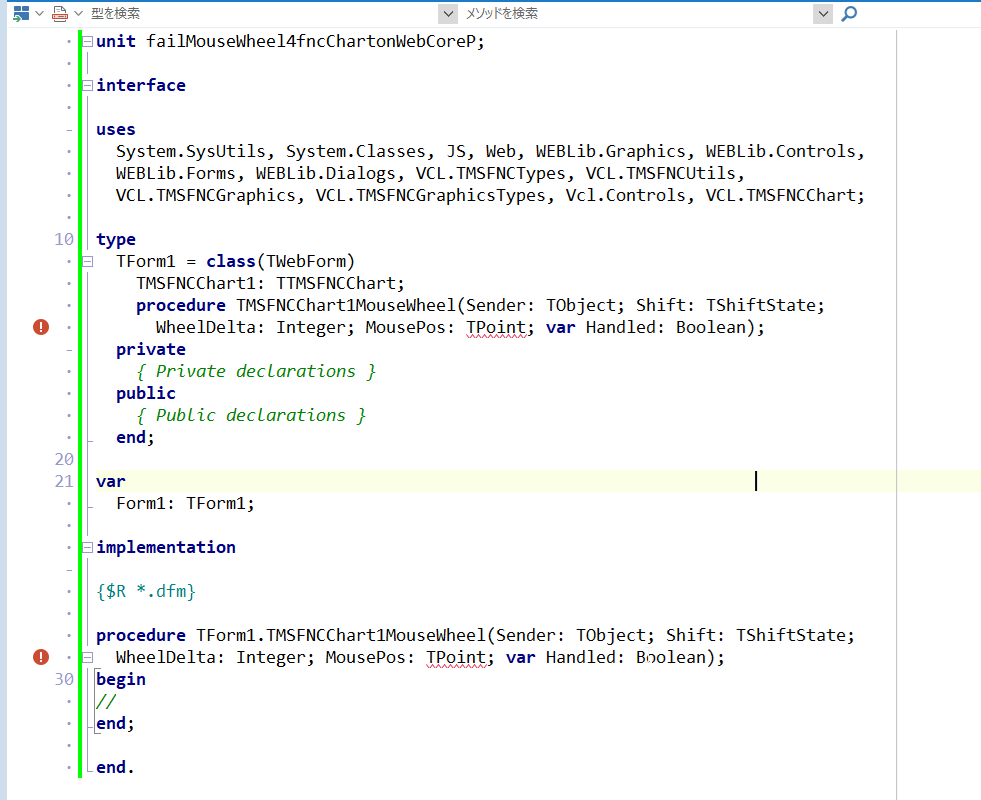Collapse the interface section
The image size is (981, 800).
[x=87, y=86]
